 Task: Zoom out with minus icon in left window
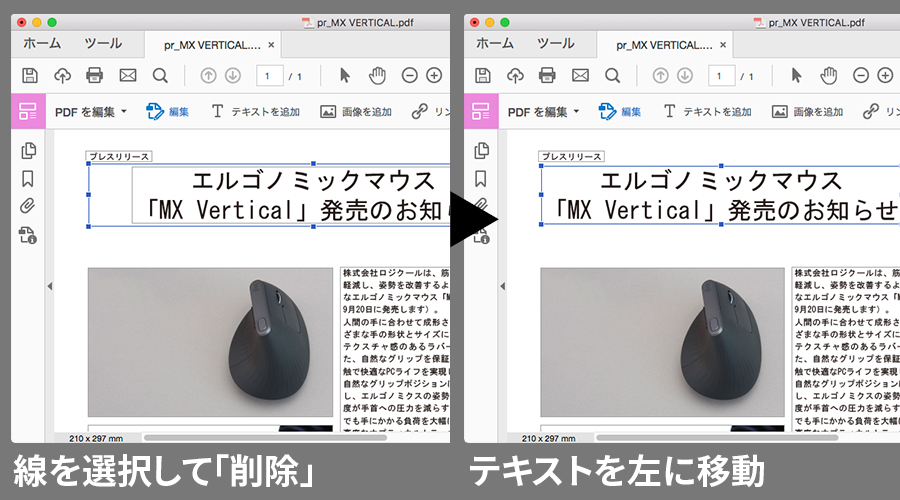point(409,75)
